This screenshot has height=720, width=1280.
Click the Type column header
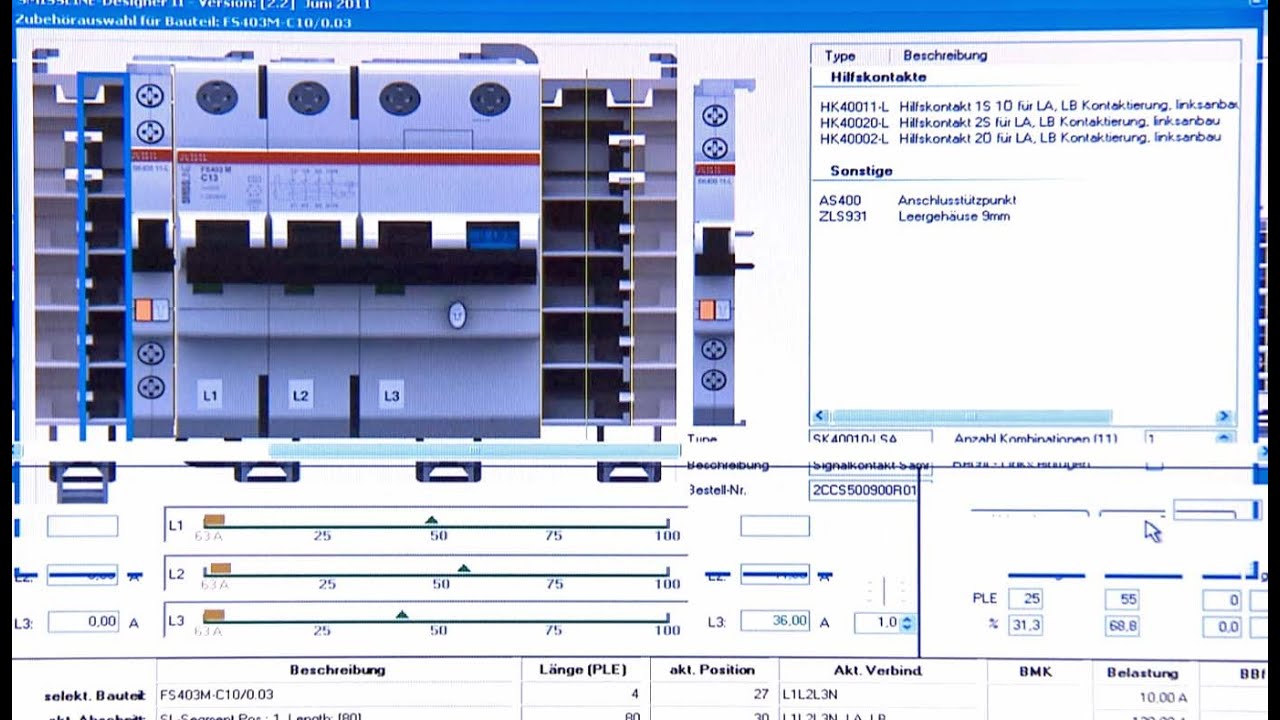tap(840, 55)
